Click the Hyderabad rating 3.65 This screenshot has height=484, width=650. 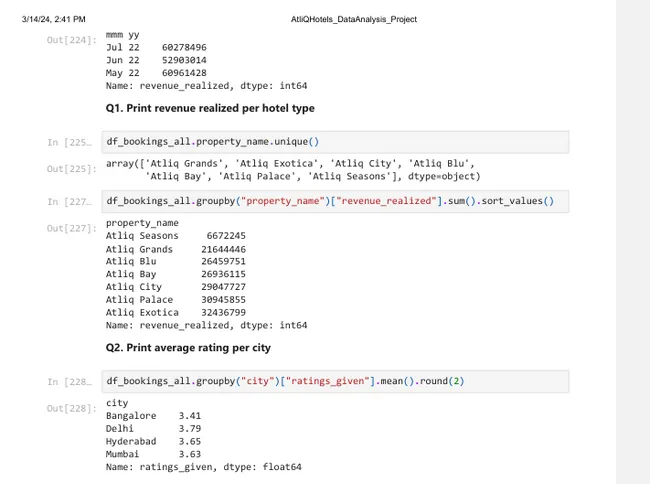(190, 441)
